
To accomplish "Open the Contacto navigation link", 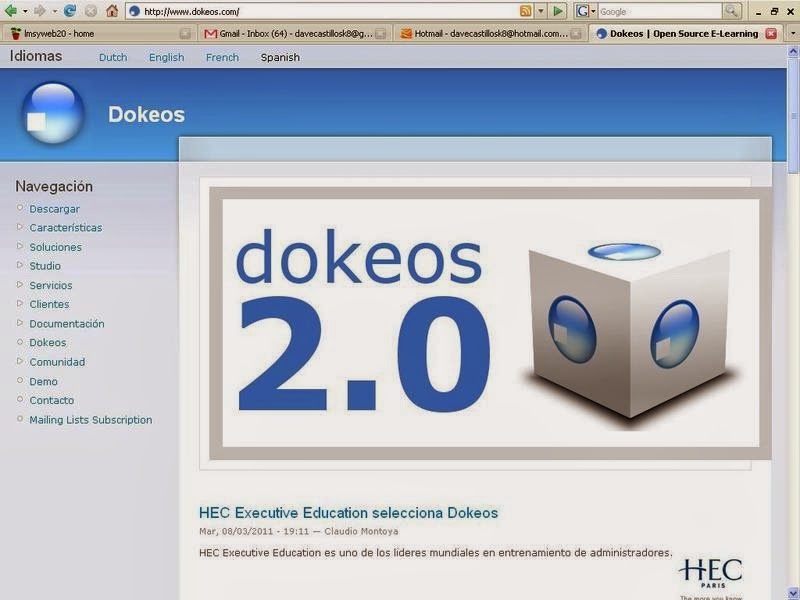I will pos(52,401).
